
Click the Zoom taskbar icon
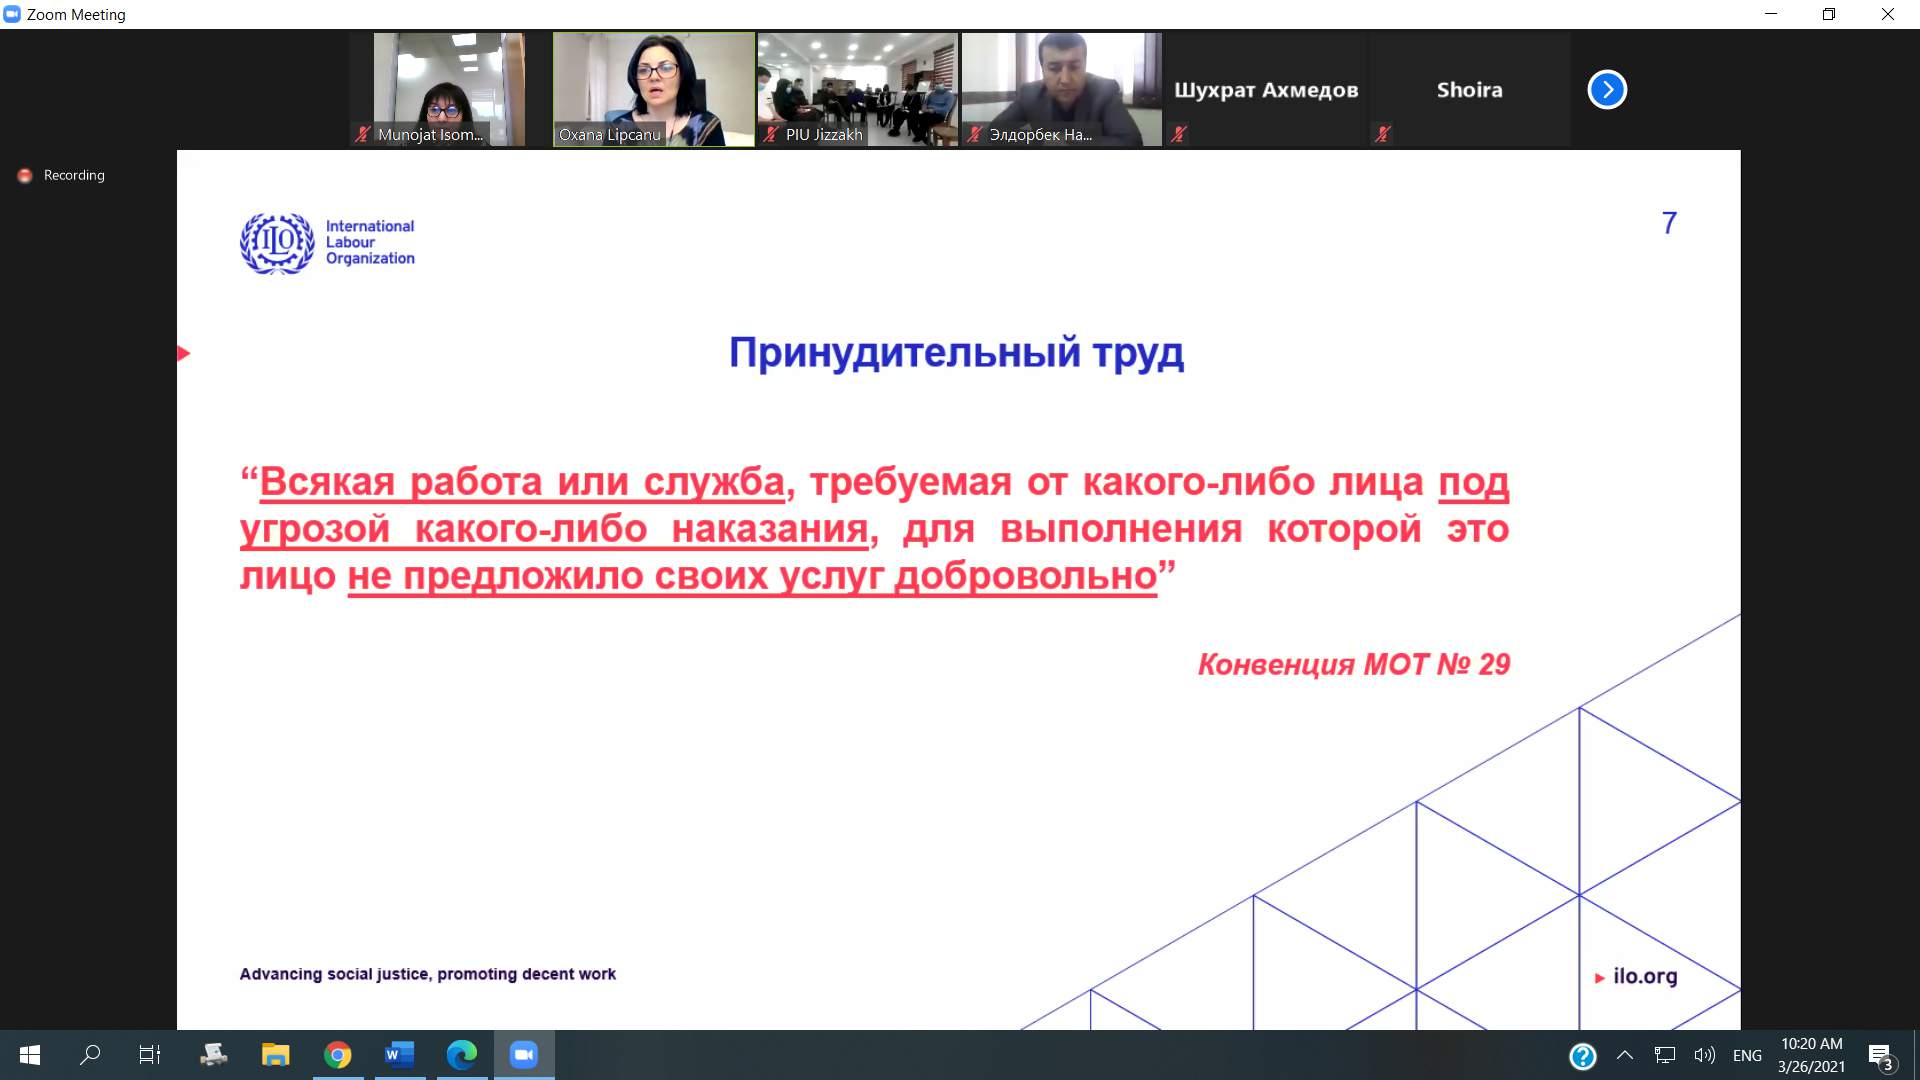tap(524, 1055)
